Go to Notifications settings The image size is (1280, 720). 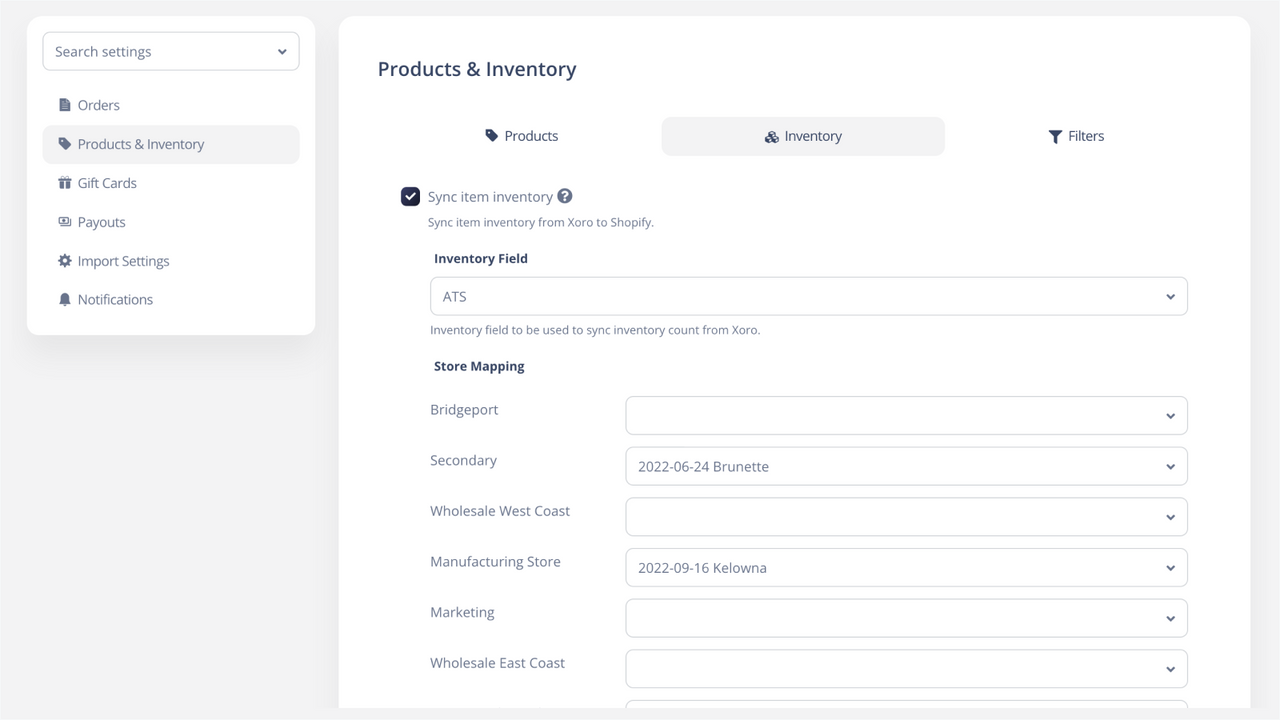pyautogui.click(x=171, y=300)
